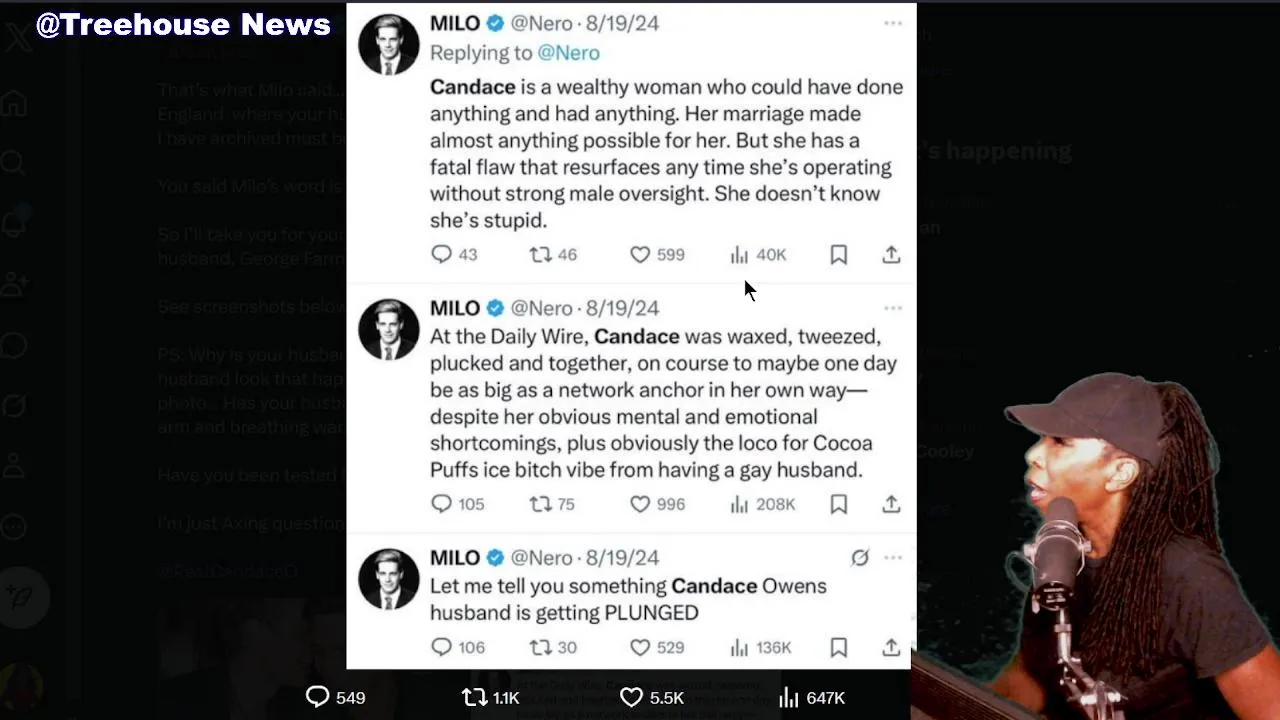Image resolution: width=1280 pixels, height=720 pixels.
Task: Open more options on PLUNGED tweet
Action: (x=893, y=558)
